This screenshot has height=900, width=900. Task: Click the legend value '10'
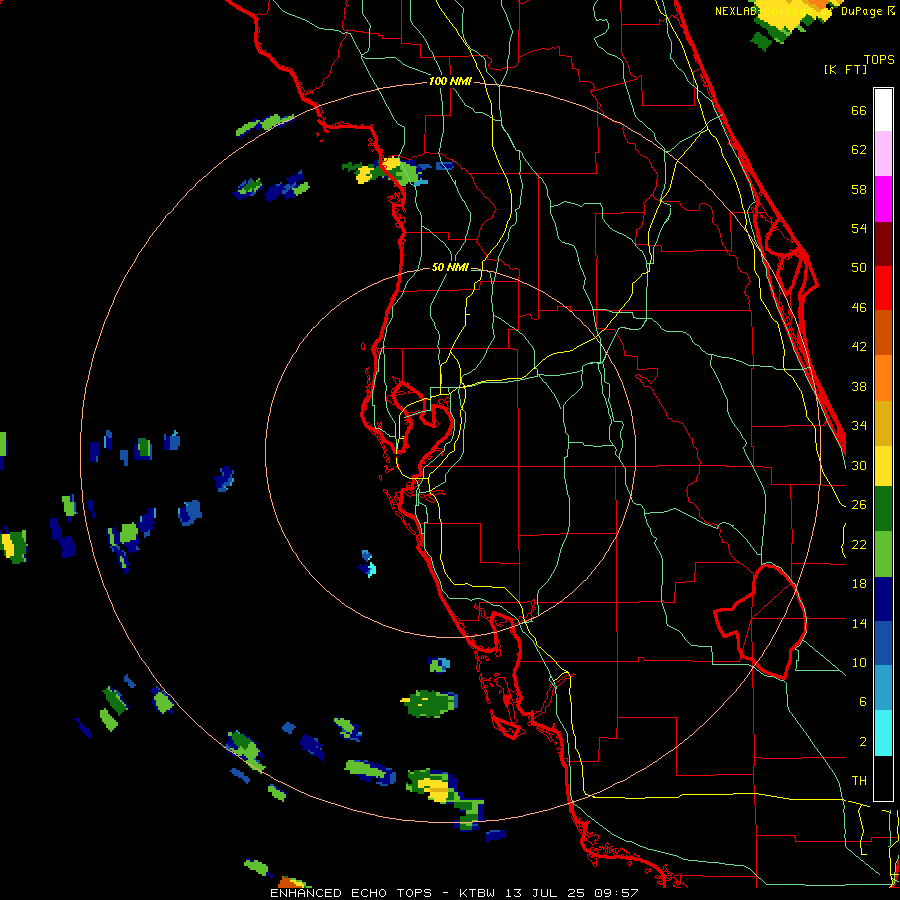[x=859, y=662]
